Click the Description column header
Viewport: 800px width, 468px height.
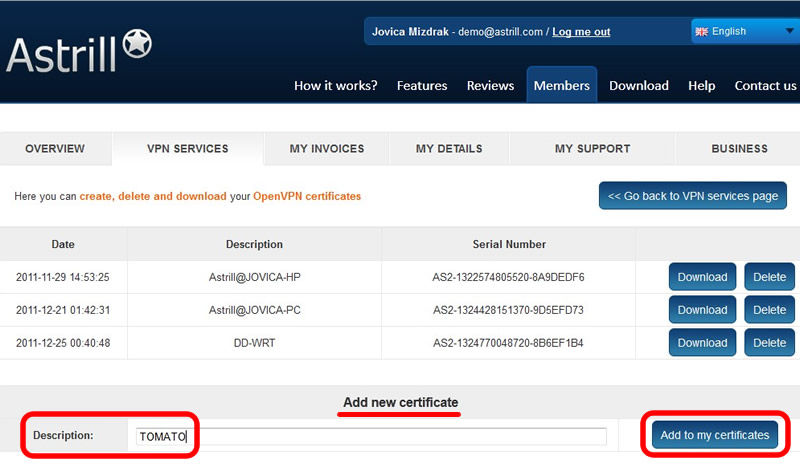254,244
